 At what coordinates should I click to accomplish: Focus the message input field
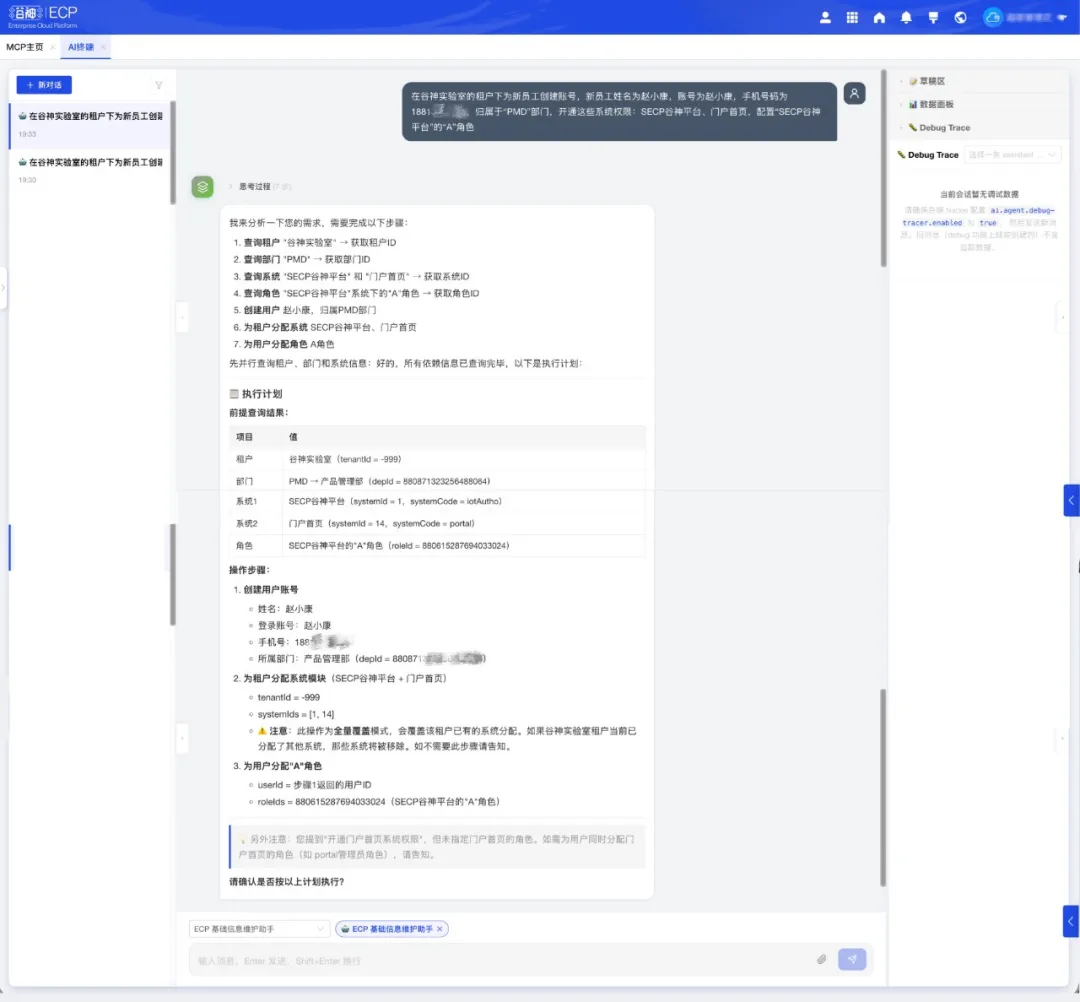pyautogui.click(x=503, y=960)
